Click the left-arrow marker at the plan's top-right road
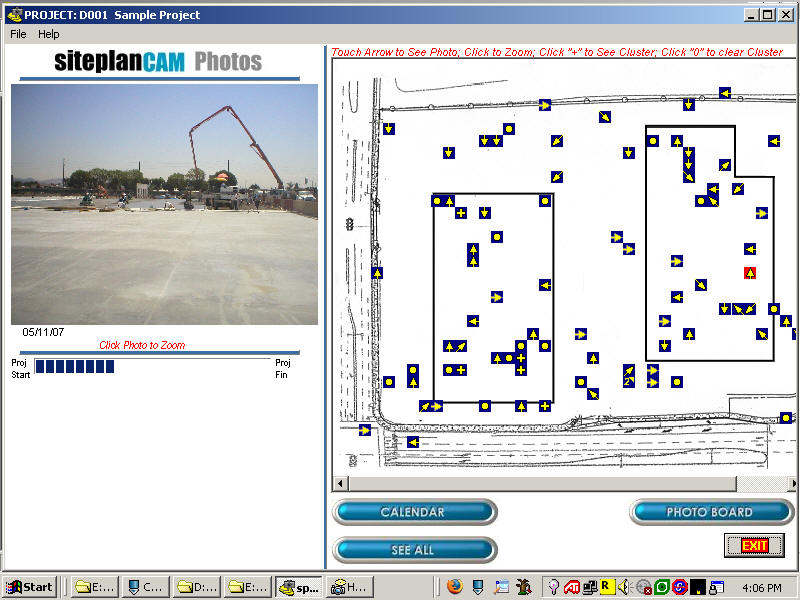The width and height of the screenshot is (800, 600). pyautogui.click(x=724, y=93)
